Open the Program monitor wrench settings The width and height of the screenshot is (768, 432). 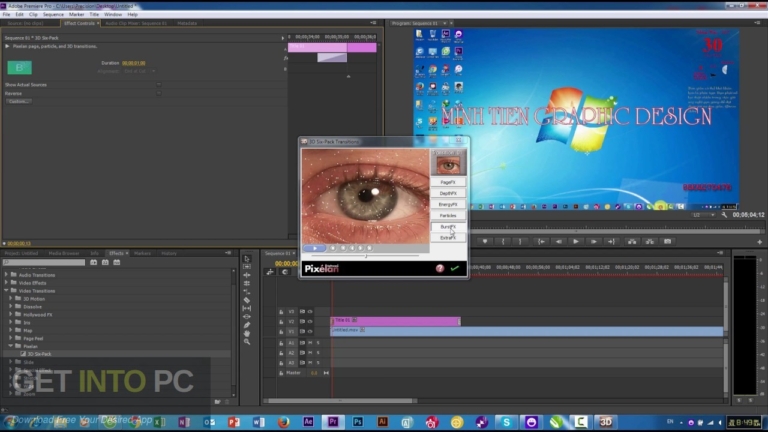click(x=724, y=215)
